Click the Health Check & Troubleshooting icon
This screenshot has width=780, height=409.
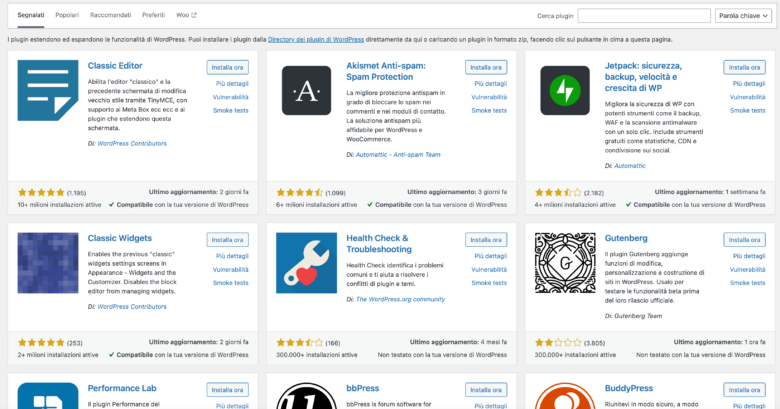(x=306, y=263)
